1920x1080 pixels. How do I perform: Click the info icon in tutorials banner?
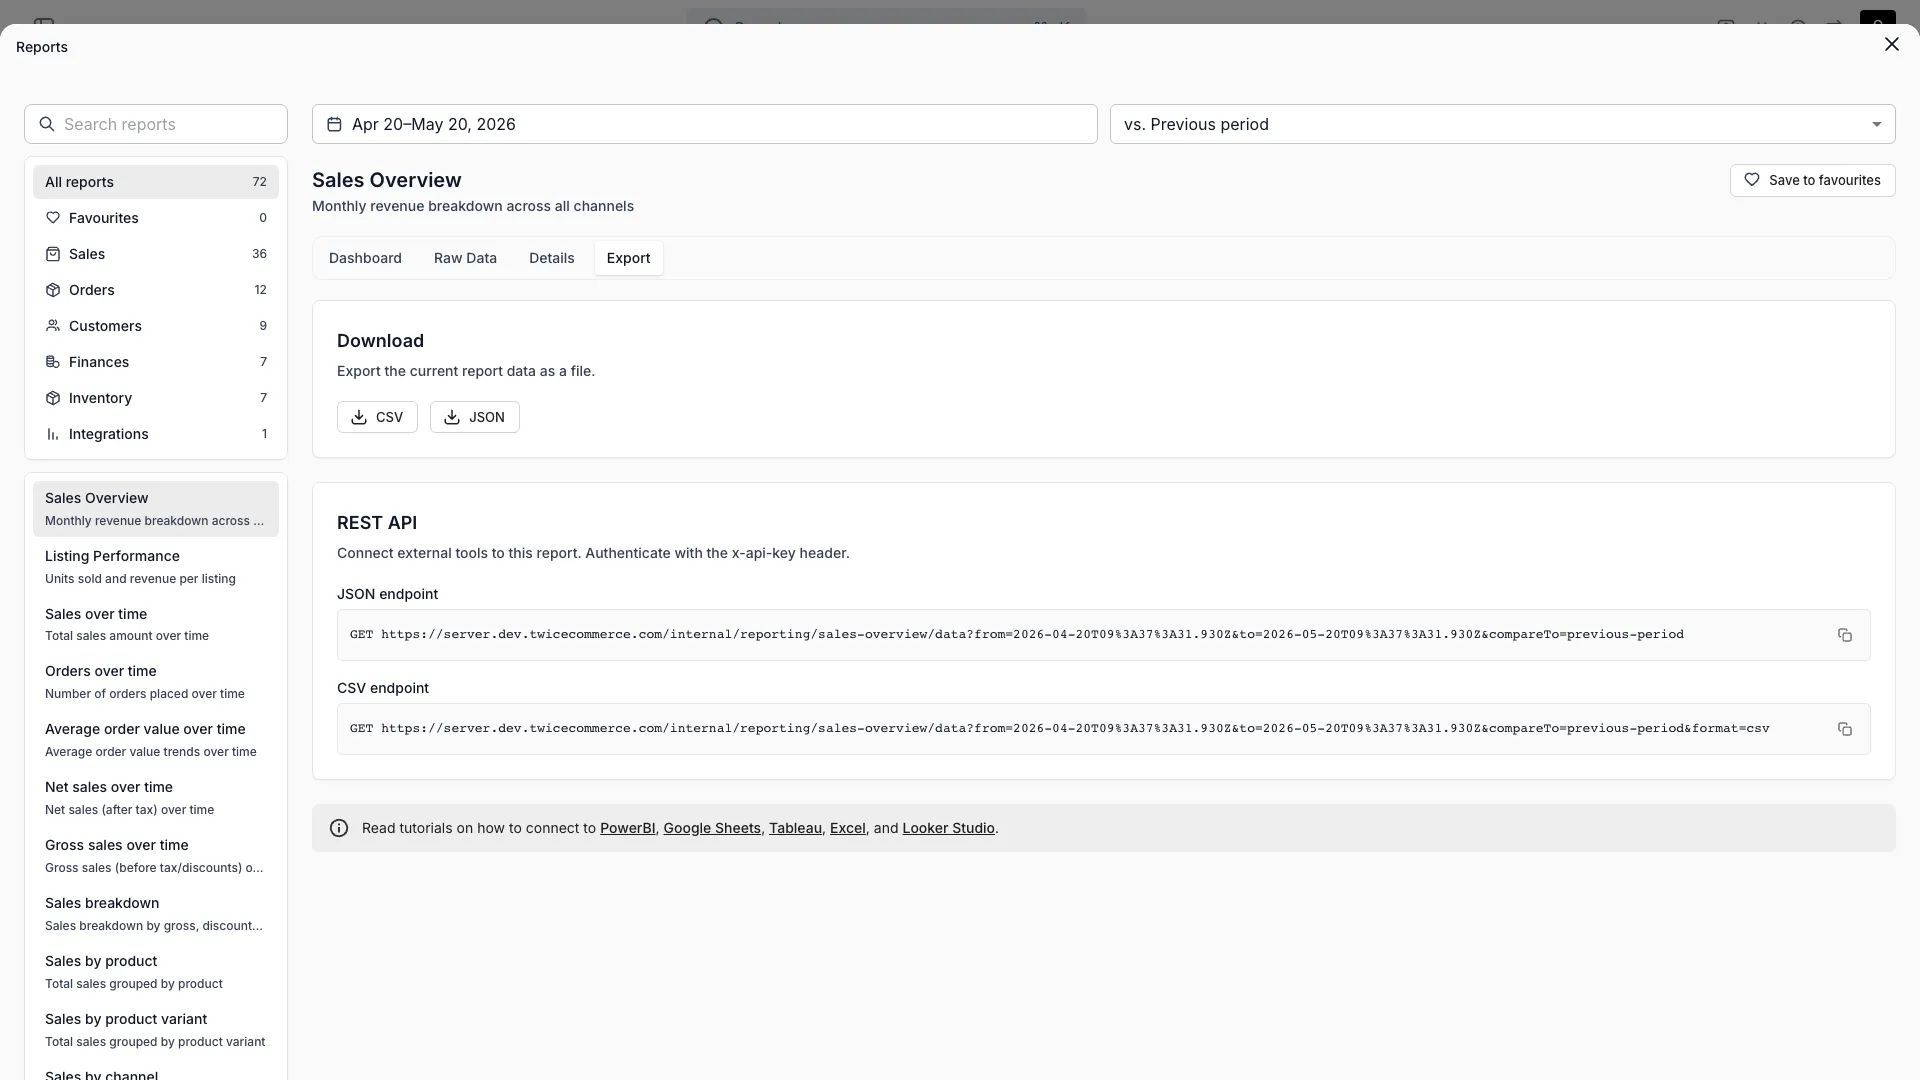[339, 828]
